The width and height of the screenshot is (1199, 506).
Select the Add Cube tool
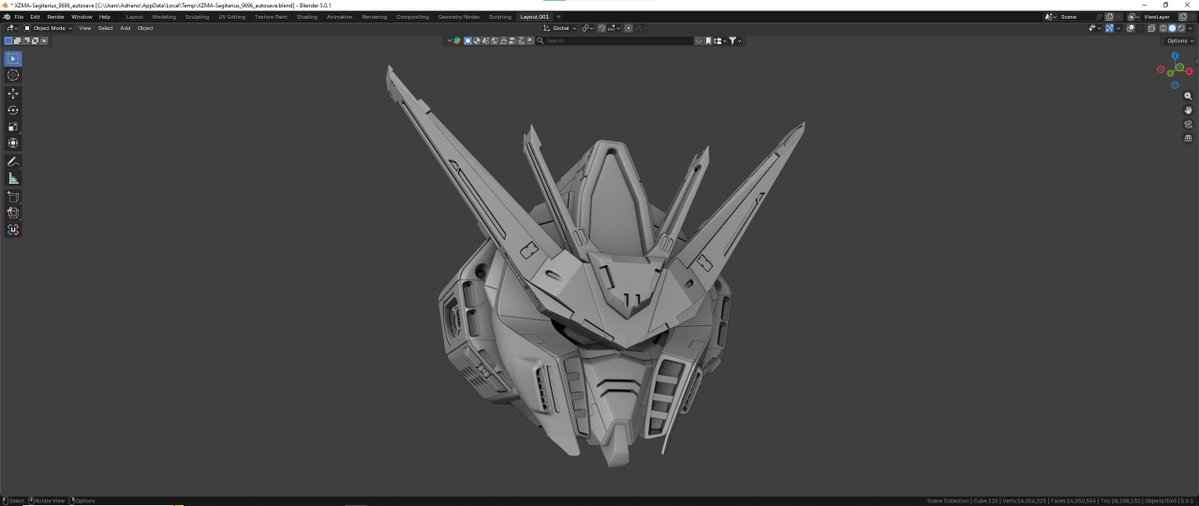(x=13, y=196)
